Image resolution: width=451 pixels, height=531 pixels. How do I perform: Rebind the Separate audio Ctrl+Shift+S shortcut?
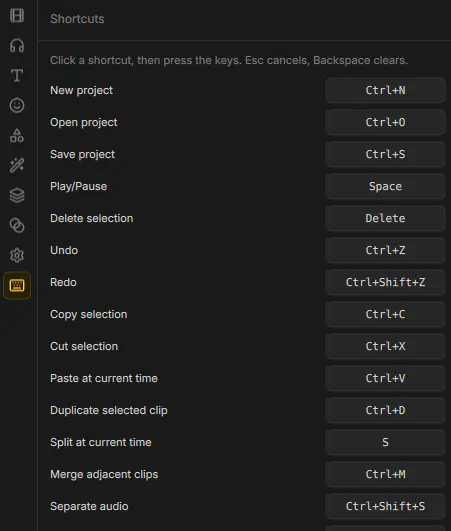(385, 506)
